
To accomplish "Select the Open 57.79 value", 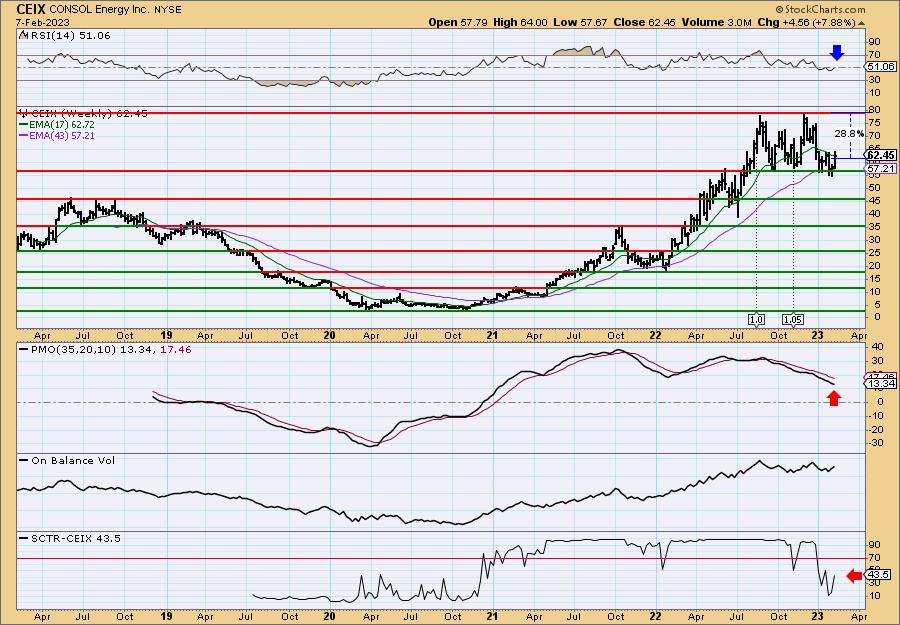I will click(x=459, y=22).
